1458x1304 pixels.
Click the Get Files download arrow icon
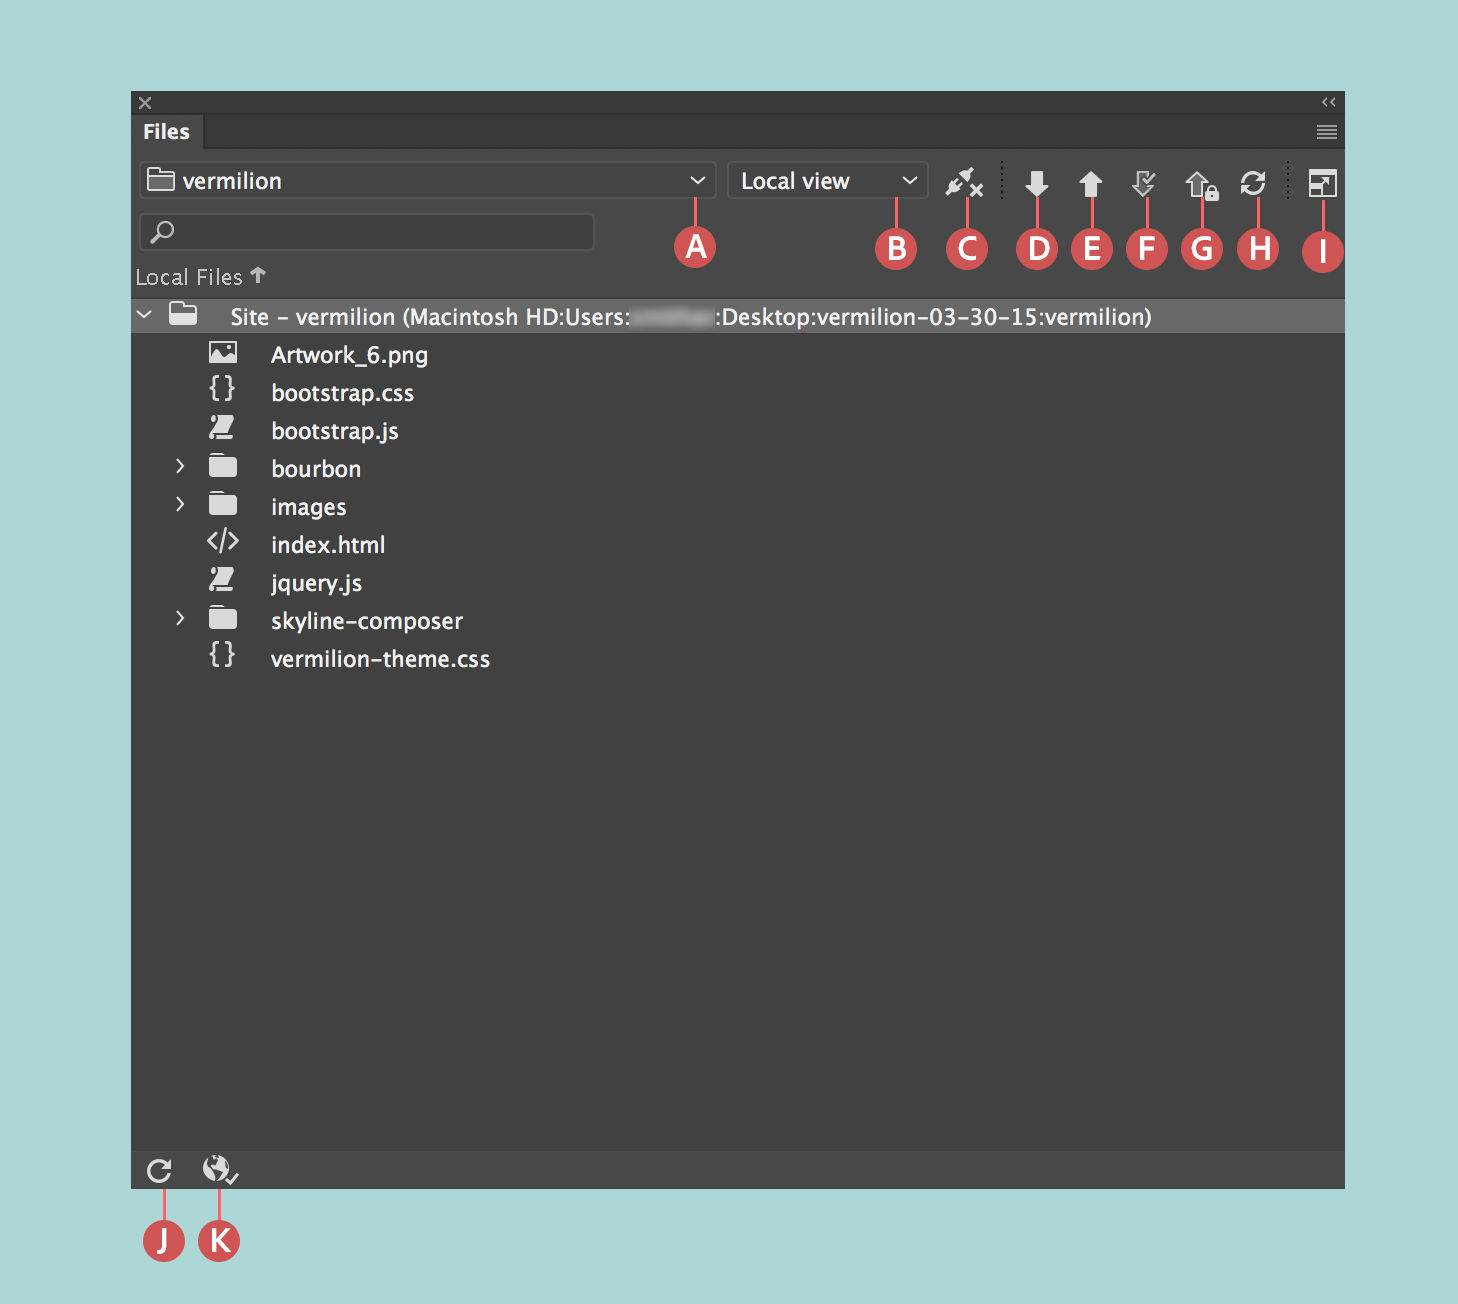1036,183
